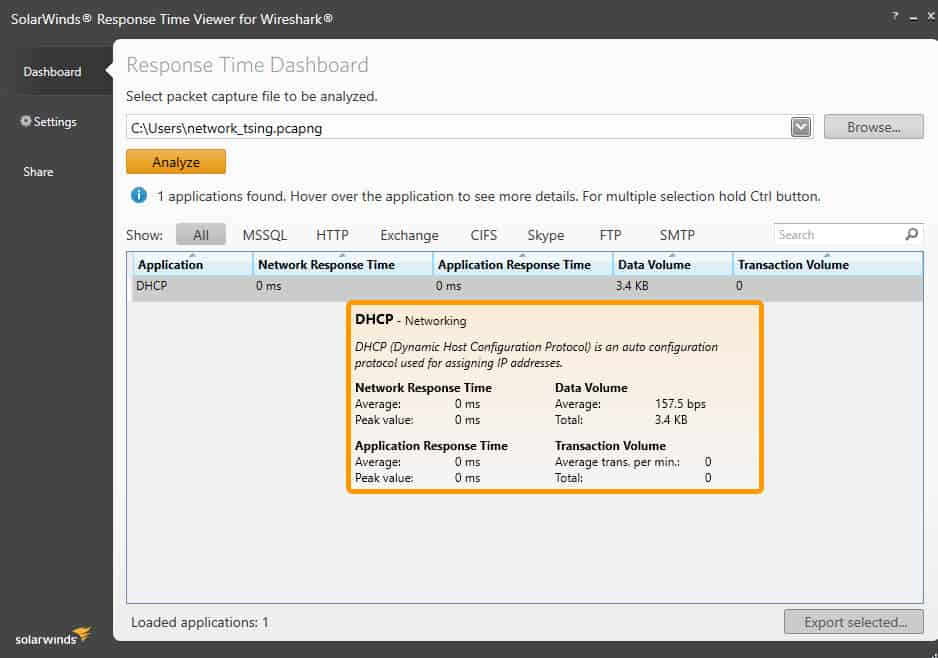Filter applications by CIFS

[x=483, y=235]
